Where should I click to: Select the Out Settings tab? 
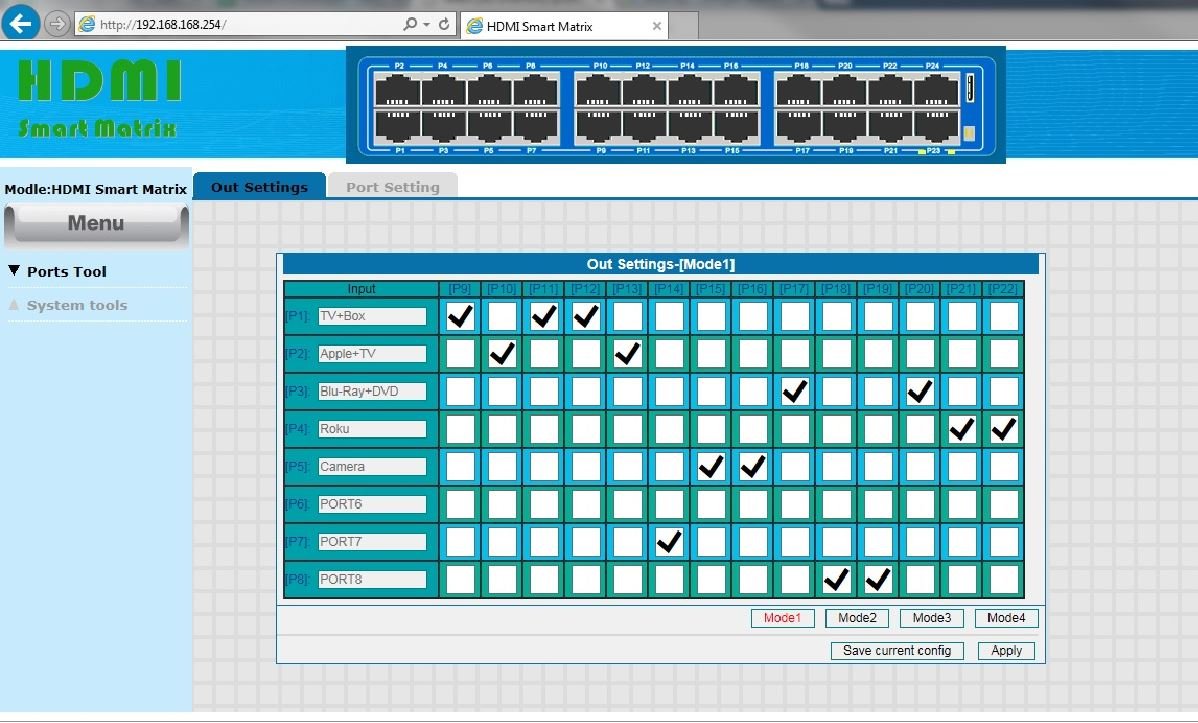click(x=259, y=187)
